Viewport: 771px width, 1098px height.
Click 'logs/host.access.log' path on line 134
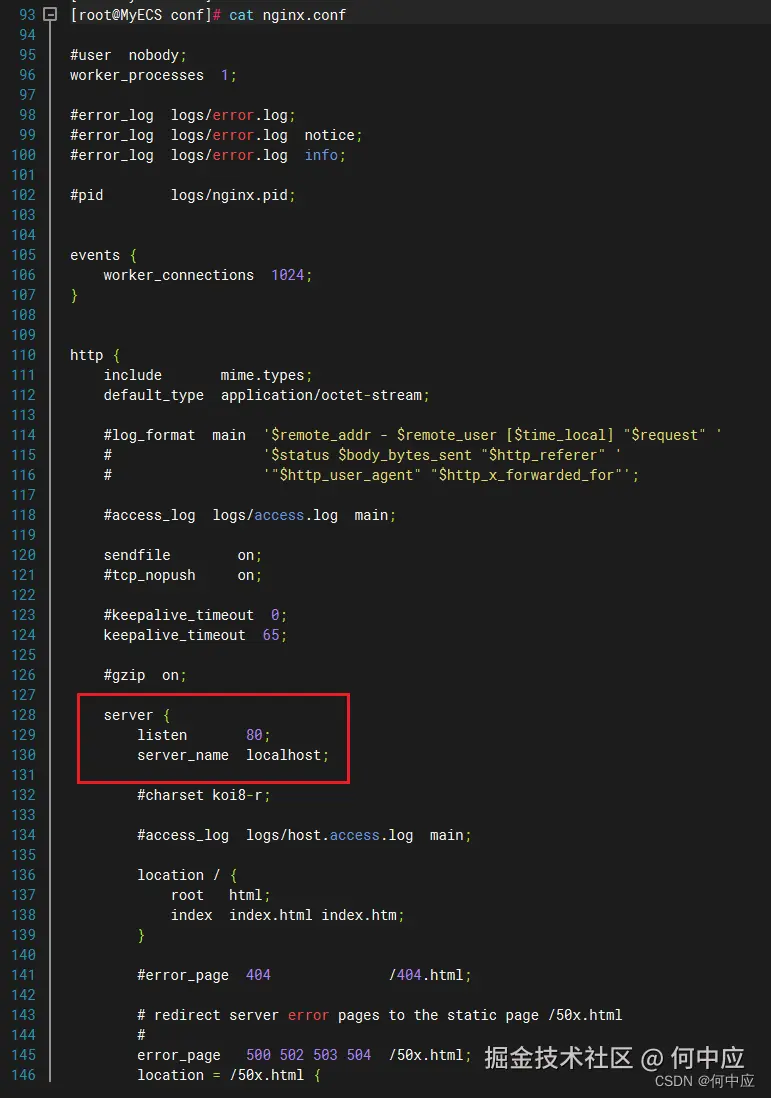tap(329, 835)
